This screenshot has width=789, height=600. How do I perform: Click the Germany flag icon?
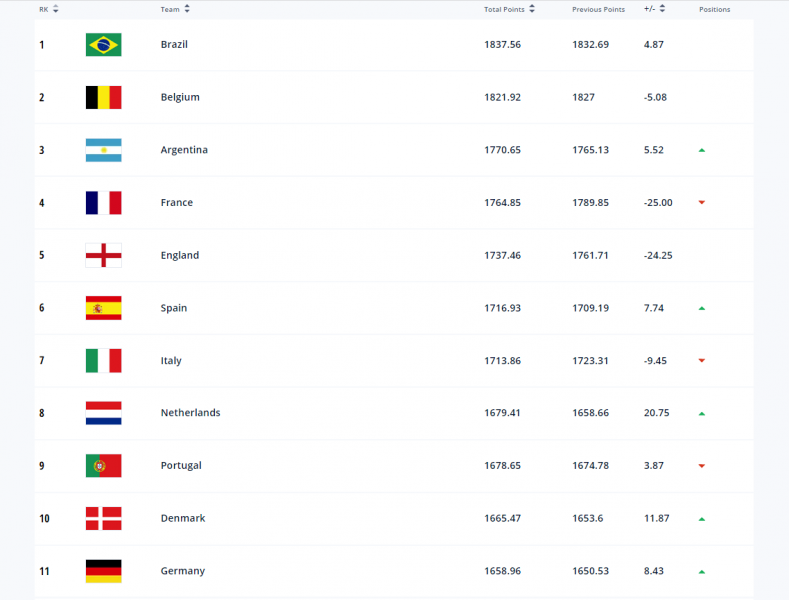(103, 571)
